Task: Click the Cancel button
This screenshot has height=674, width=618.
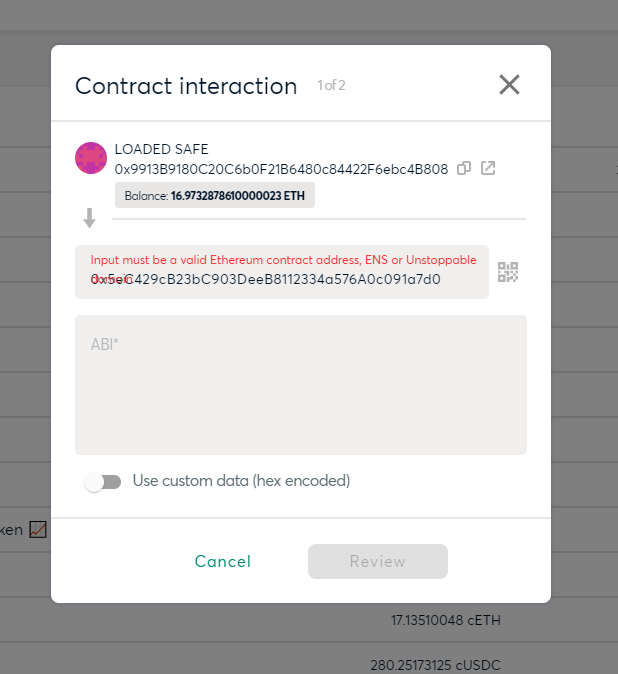Action: coord(223,561)
